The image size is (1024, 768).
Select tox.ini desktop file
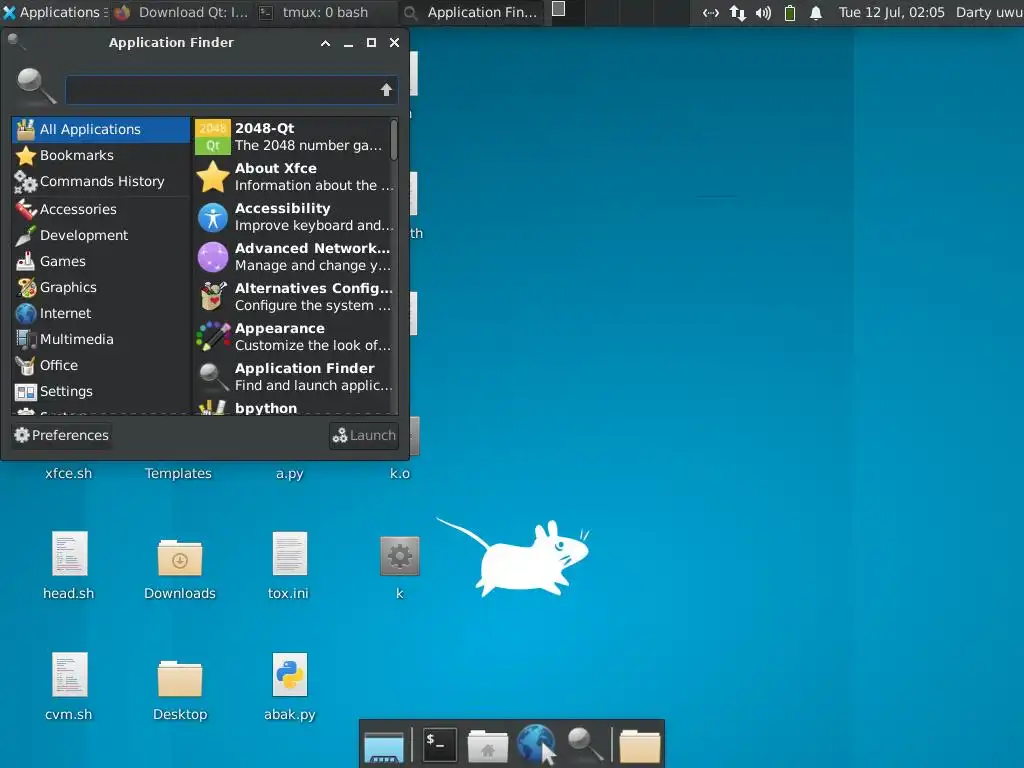[x=289, y=565]
